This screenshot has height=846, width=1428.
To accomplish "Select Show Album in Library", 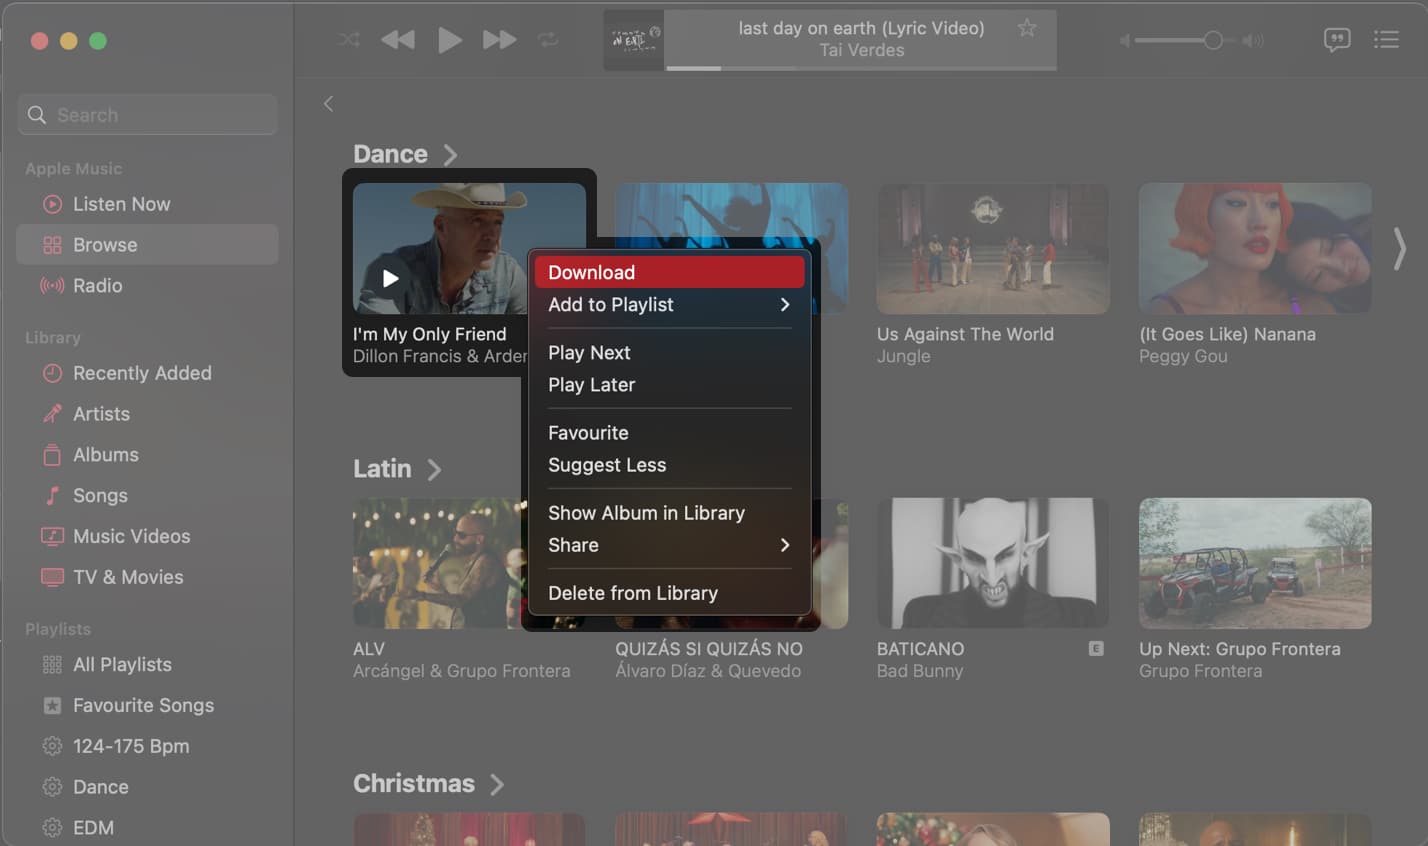I will pyautogui.click(x=669, y=513).
